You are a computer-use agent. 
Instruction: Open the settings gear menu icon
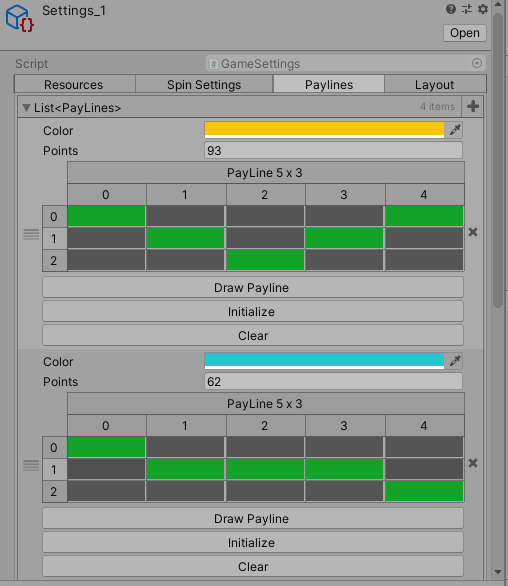(483, 9)
